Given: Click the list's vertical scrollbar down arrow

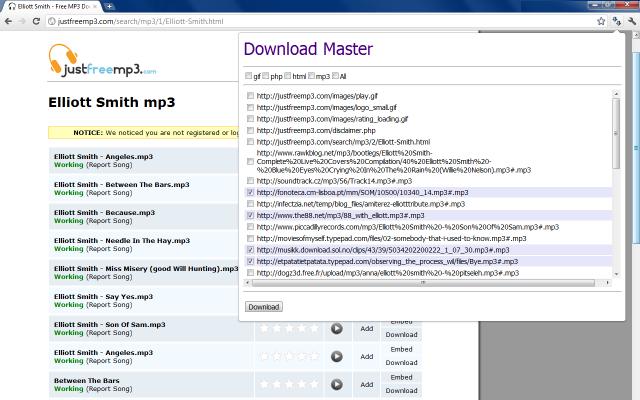Looking at the screenshot, I should point(616,274).
